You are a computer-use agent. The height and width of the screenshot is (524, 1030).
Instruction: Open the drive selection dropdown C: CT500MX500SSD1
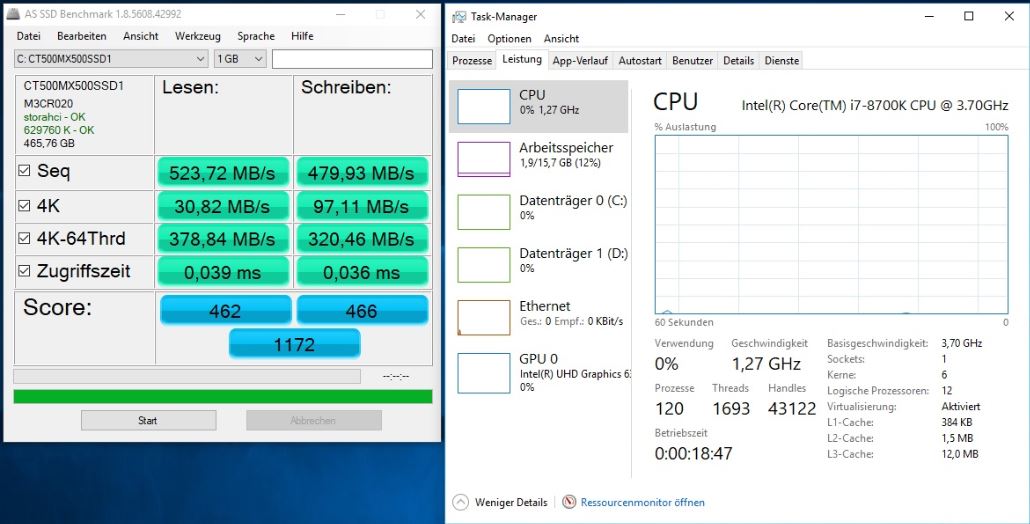pos(111,59)
